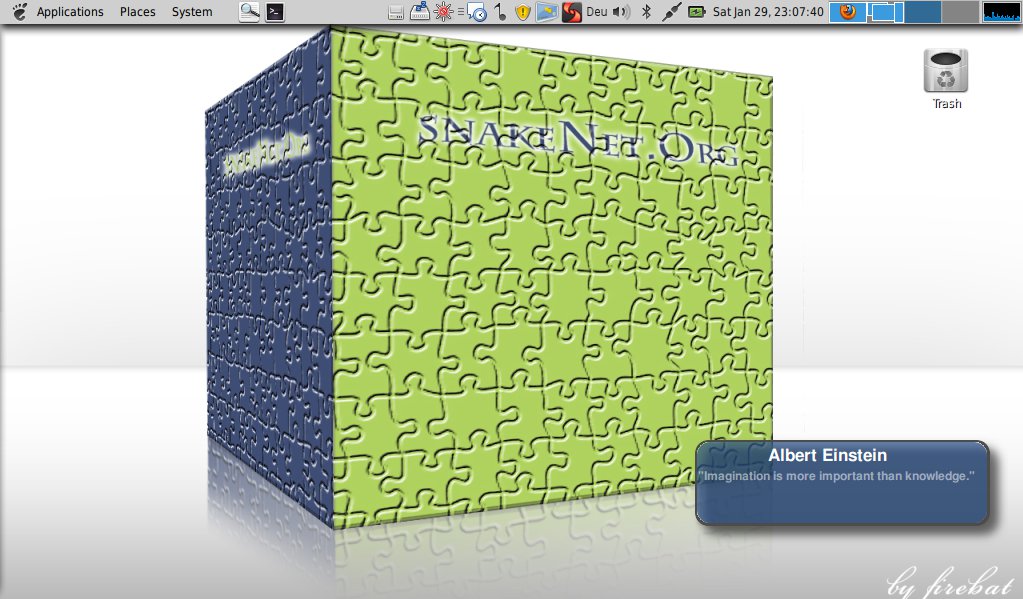Click the red sun brightness applet

click(444, 12)
